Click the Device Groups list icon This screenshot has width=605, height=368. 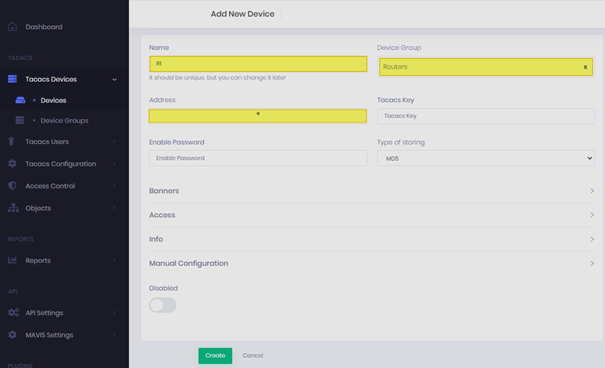point(20,120)
